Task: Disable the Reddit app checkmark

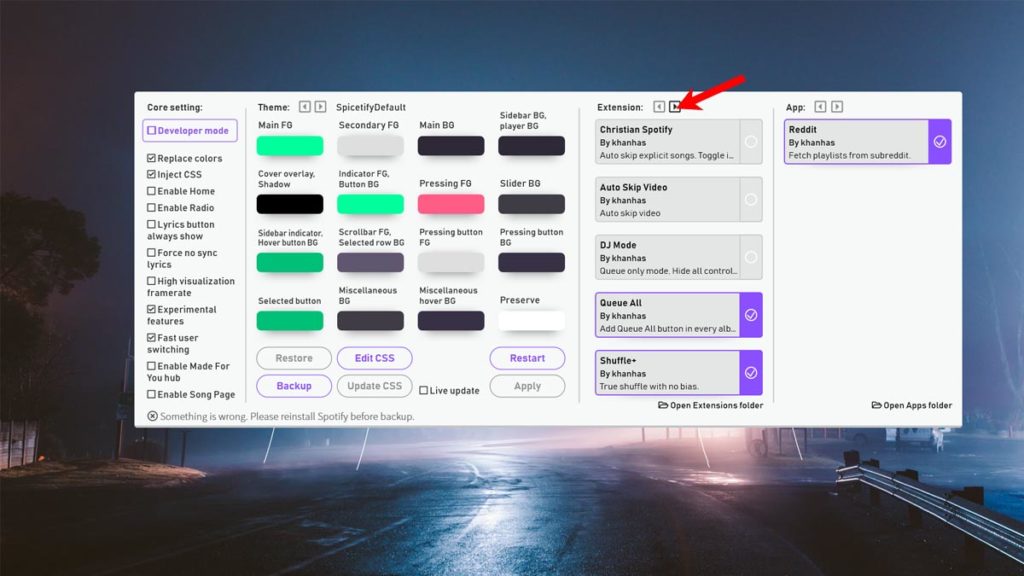Action: point(940,141)
